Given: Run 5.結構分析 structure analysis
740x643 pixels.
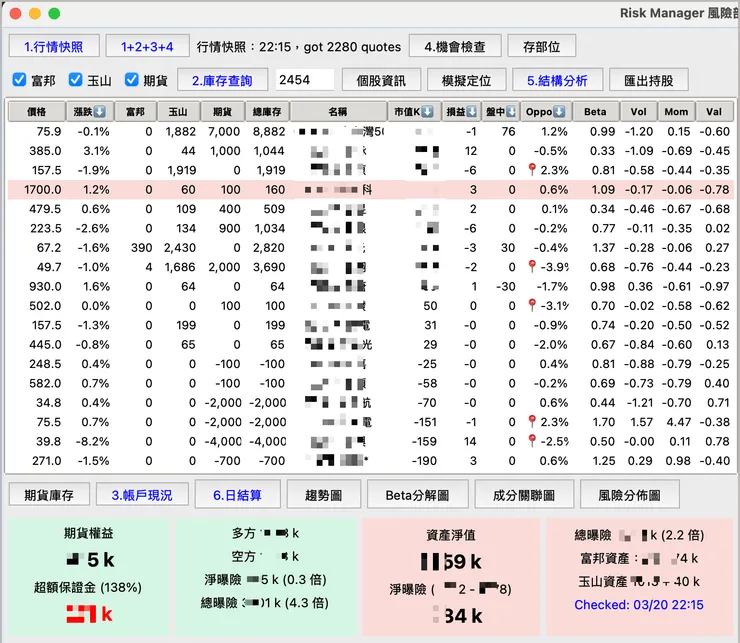Looking at the screenshot, I should click(557, 80).
